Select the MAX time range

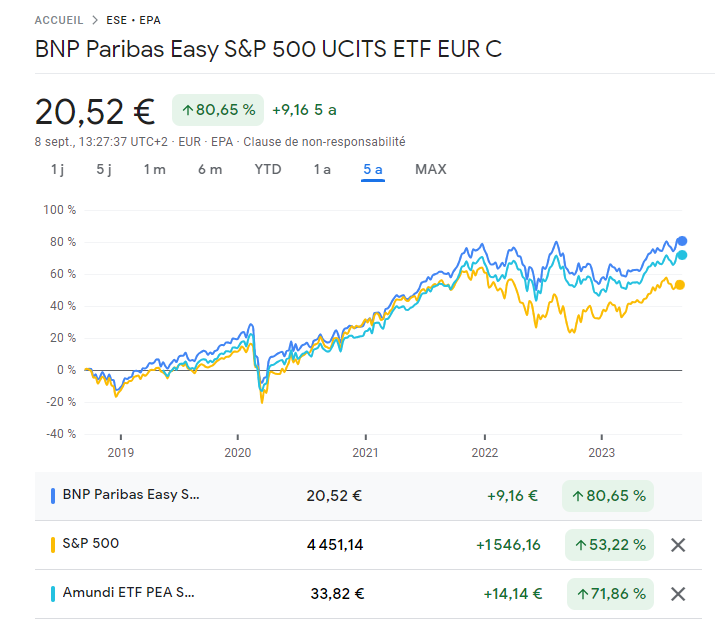(431, 169)
